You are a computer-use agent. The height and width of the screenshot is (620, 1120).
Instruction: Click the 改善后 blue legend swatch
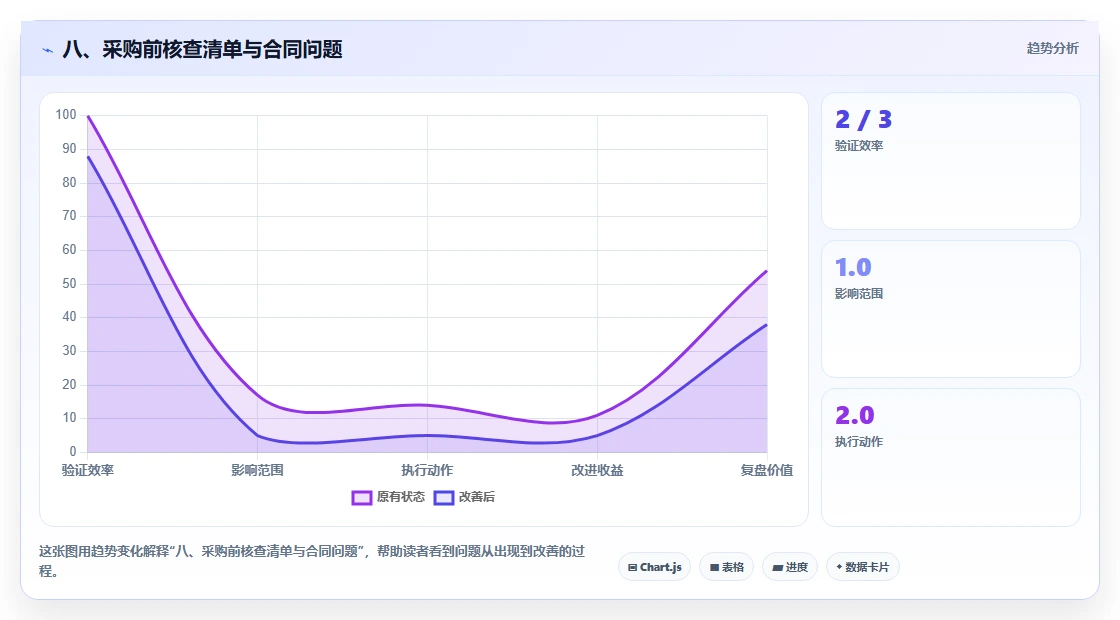(x=444, y=498)
